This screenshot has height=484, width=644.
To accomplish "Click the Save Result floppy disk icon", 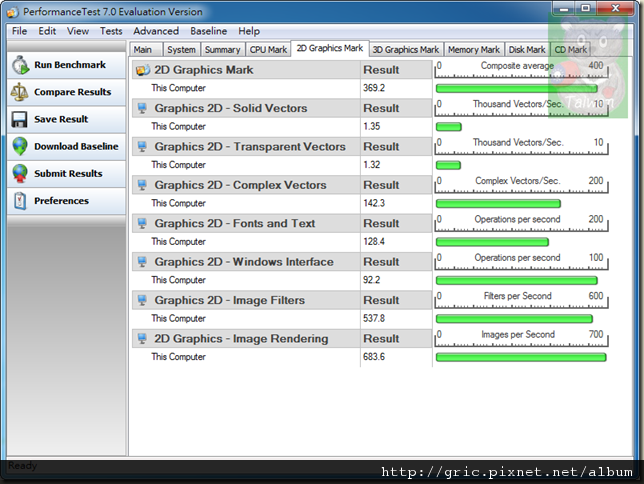I will [19, 119].
